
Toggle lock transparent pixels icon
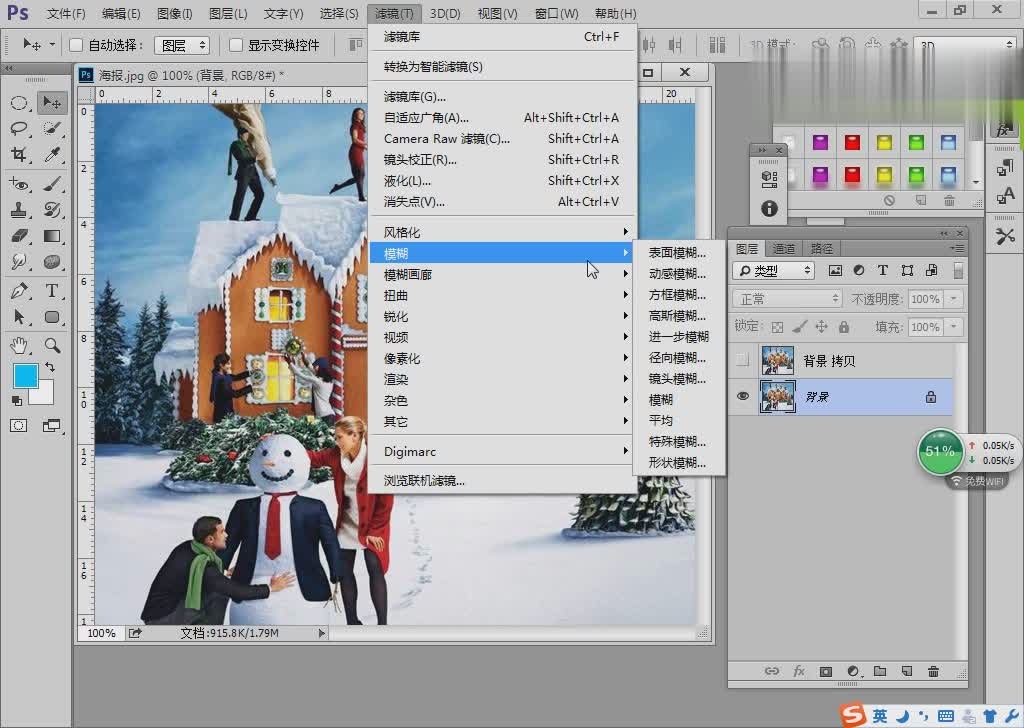(777, 327)
